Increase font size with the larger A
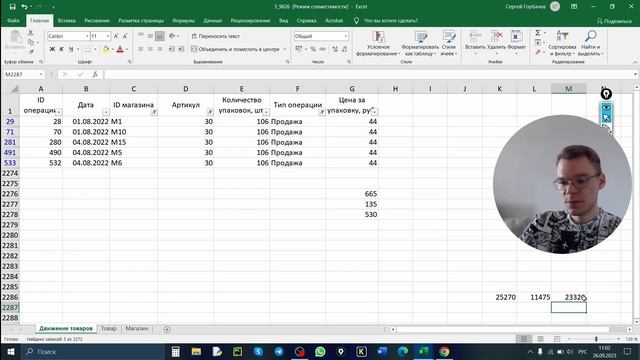 point(116,36)
